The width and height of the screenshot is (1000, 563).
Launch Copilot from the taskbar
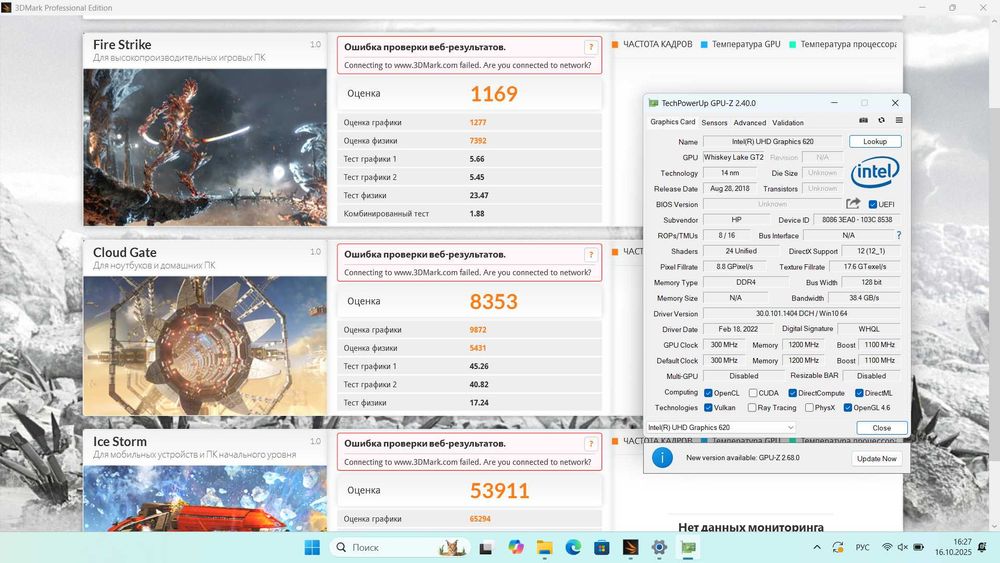(x=515, y=547)
